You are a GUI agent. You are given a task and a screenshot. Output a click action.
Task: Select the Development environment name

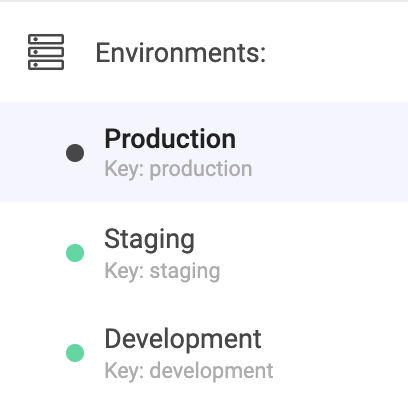183,339
